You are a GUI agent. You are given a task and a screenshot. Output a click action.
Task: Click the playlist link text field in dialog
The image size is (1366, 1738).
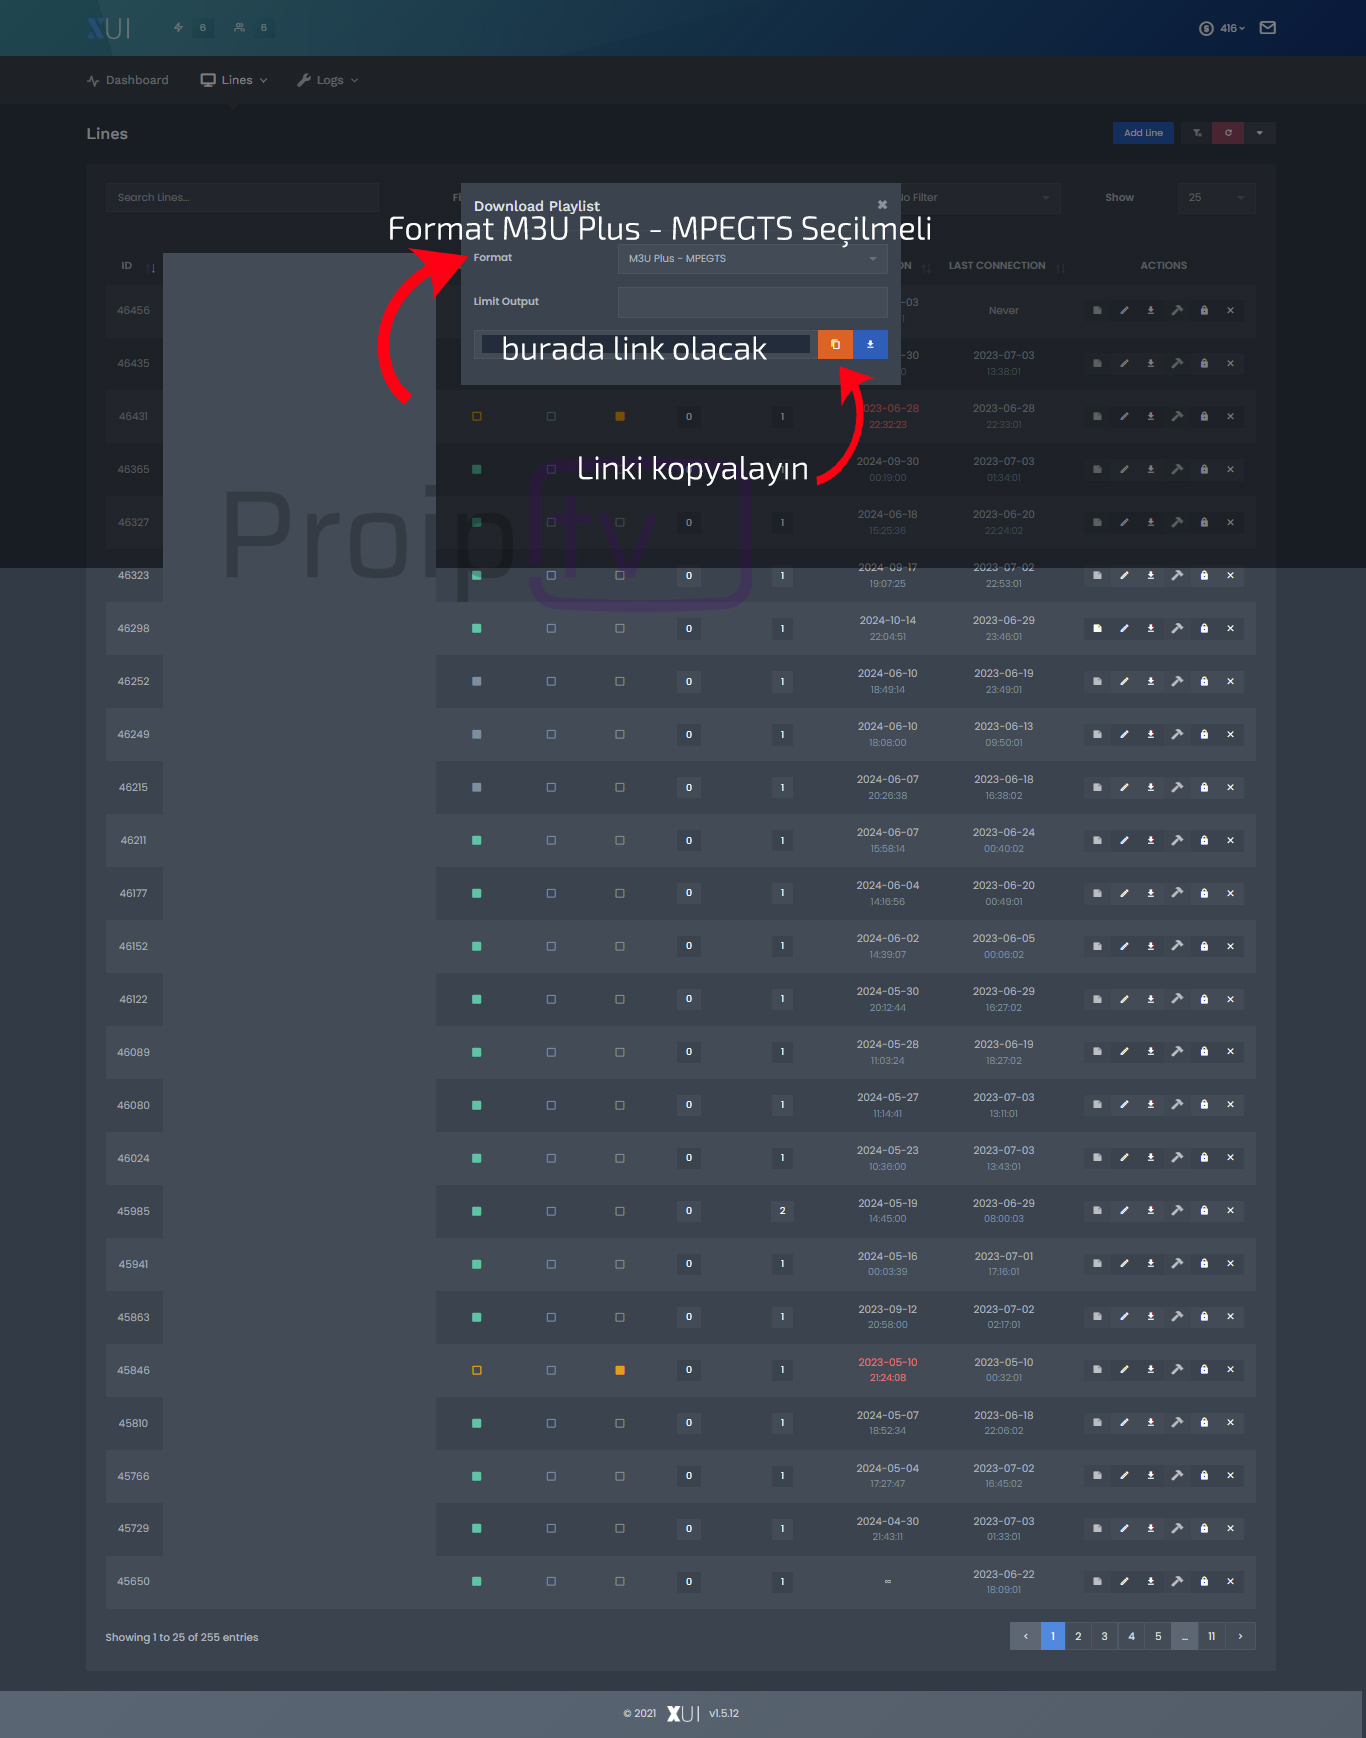coord(645,344)
